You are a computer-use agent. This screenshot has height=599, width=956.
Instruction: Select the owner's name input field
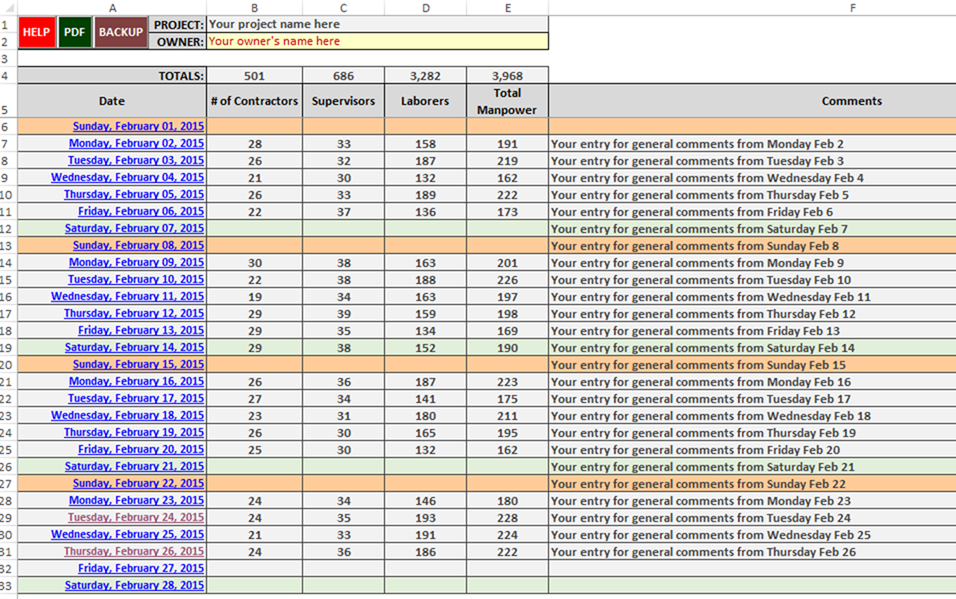(377, 41)
